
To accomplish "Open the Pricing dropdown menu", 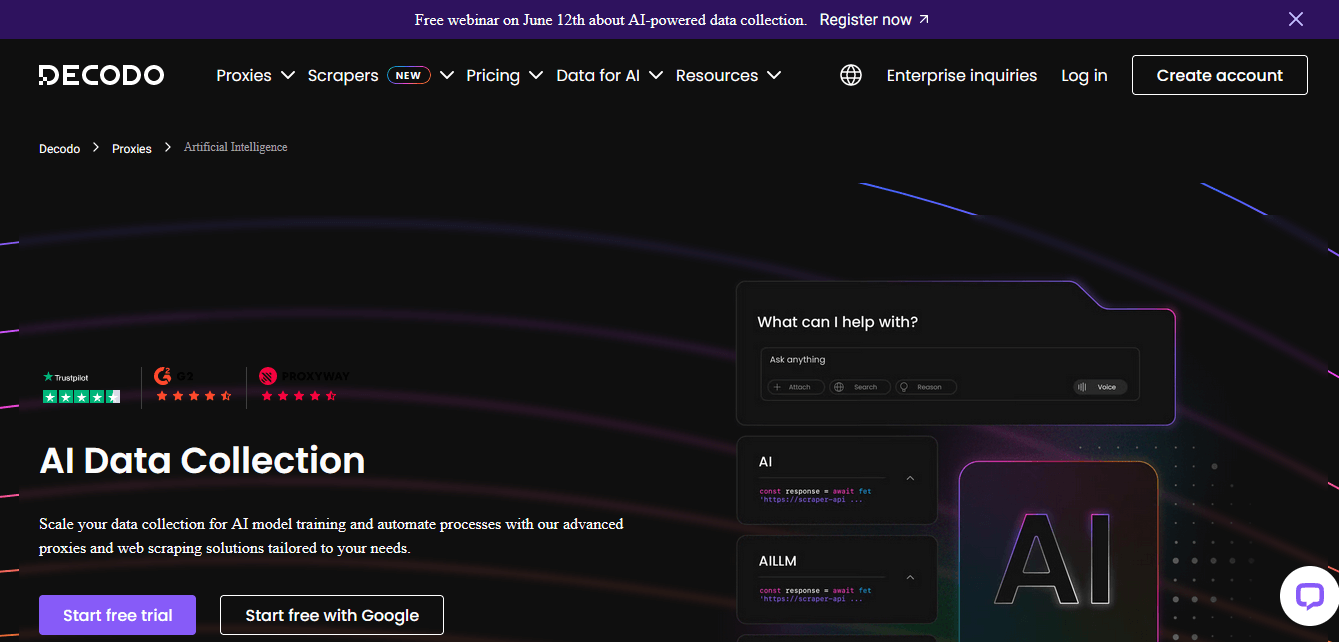I will (504, 75).
